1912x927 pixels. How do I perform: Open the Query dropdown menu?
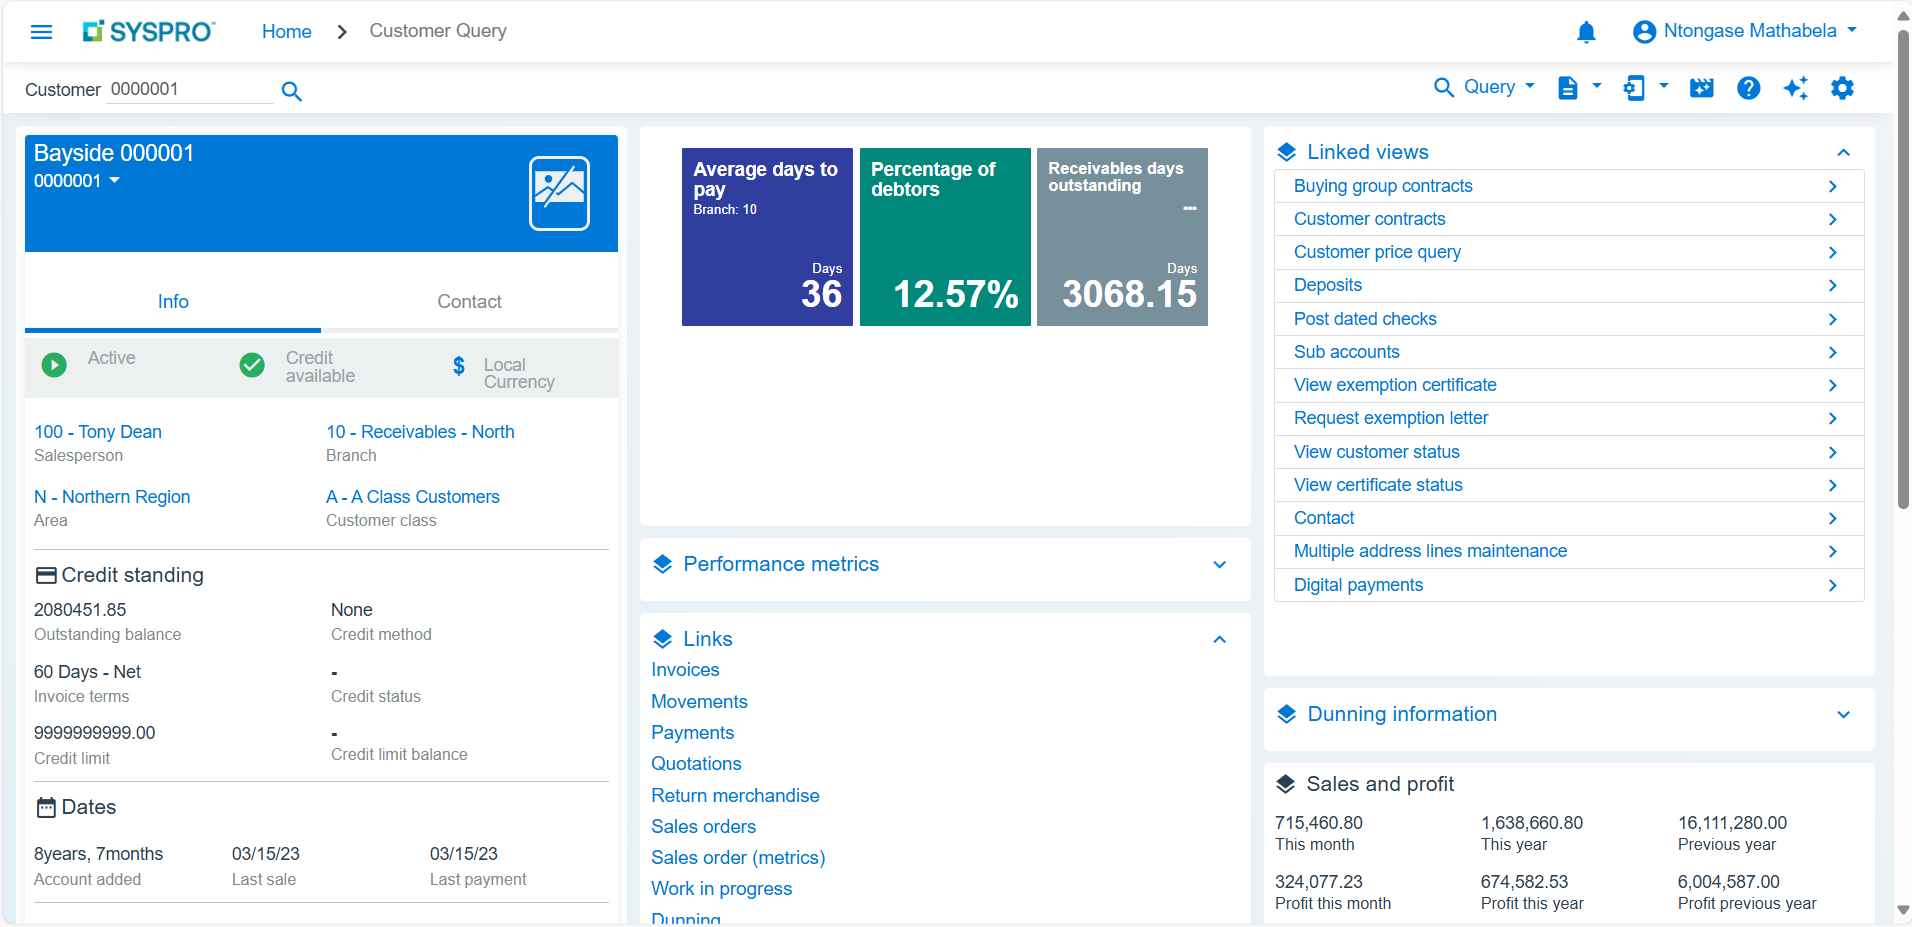click(1485, 87)
